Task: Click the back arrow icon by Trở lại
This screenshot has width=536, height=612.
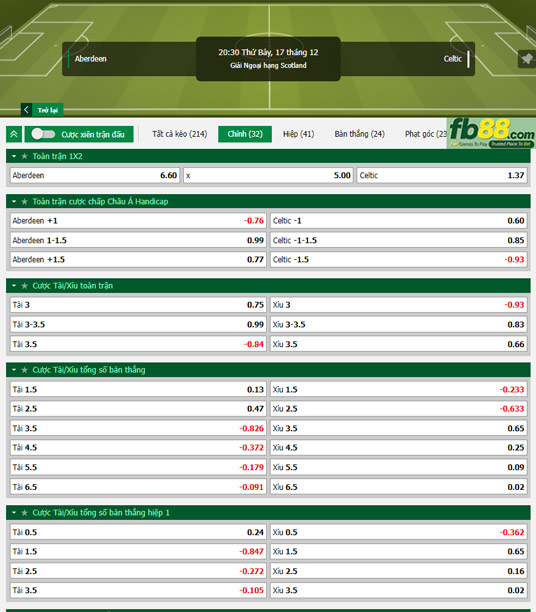Action: coord(26,110)
